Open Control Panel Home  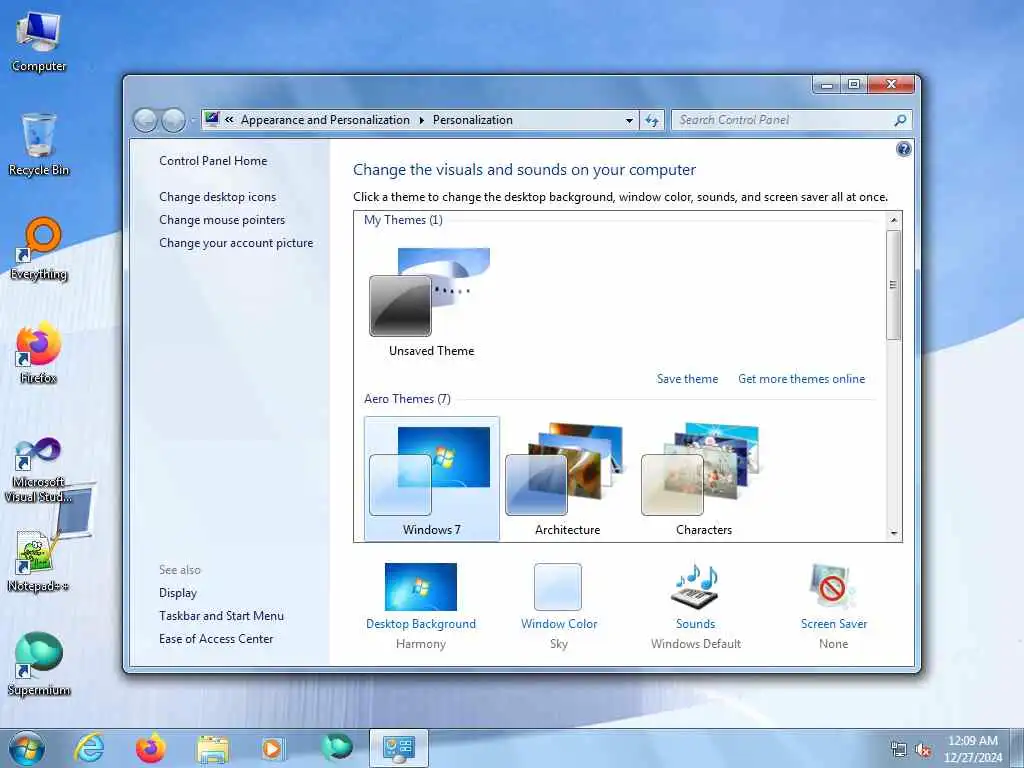(x=213, y=161)
